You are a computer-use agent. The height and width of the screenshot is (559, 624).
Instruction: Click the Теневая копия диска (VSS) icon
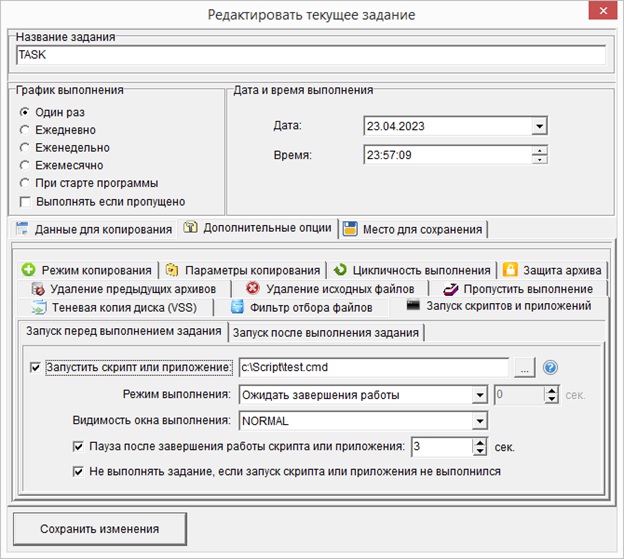39,308
